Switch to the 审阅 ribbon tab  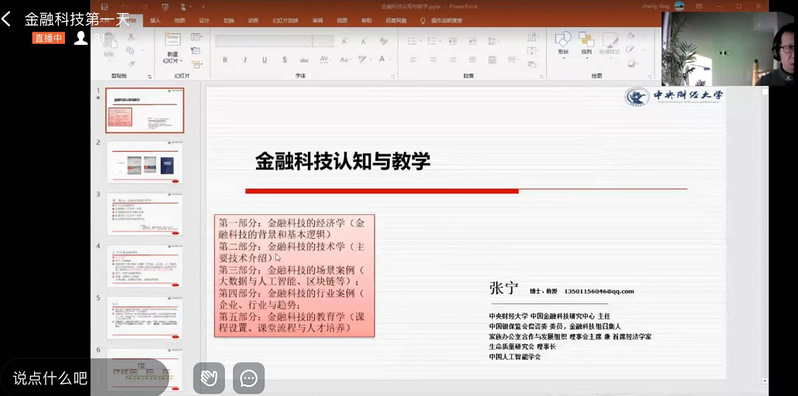click(318, 21)
